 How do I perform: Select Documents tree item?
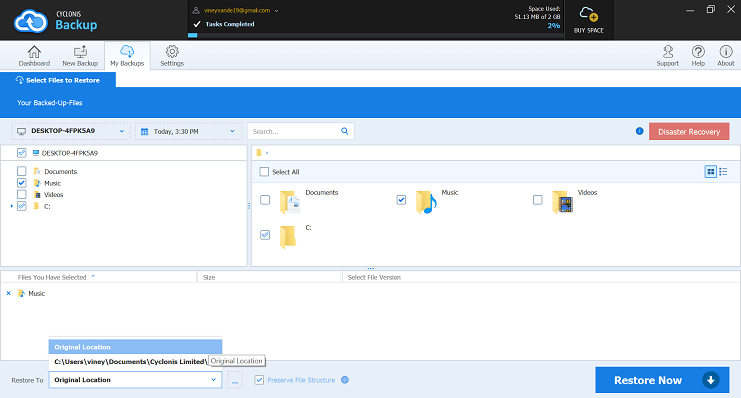click(x=60, y=172)
